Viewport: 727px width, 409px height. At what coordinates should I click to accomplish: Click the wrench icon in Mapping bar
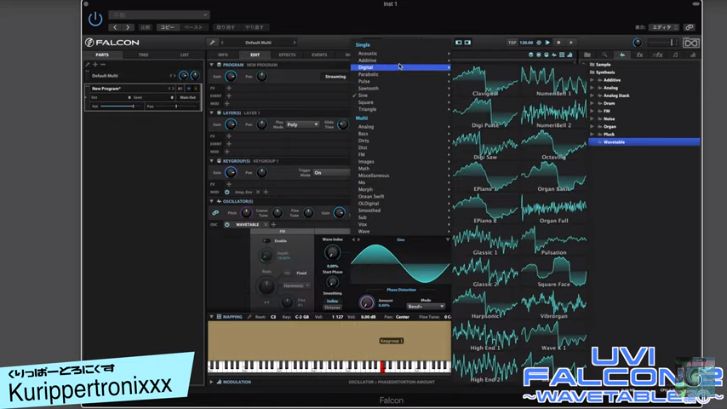(249, 317)
